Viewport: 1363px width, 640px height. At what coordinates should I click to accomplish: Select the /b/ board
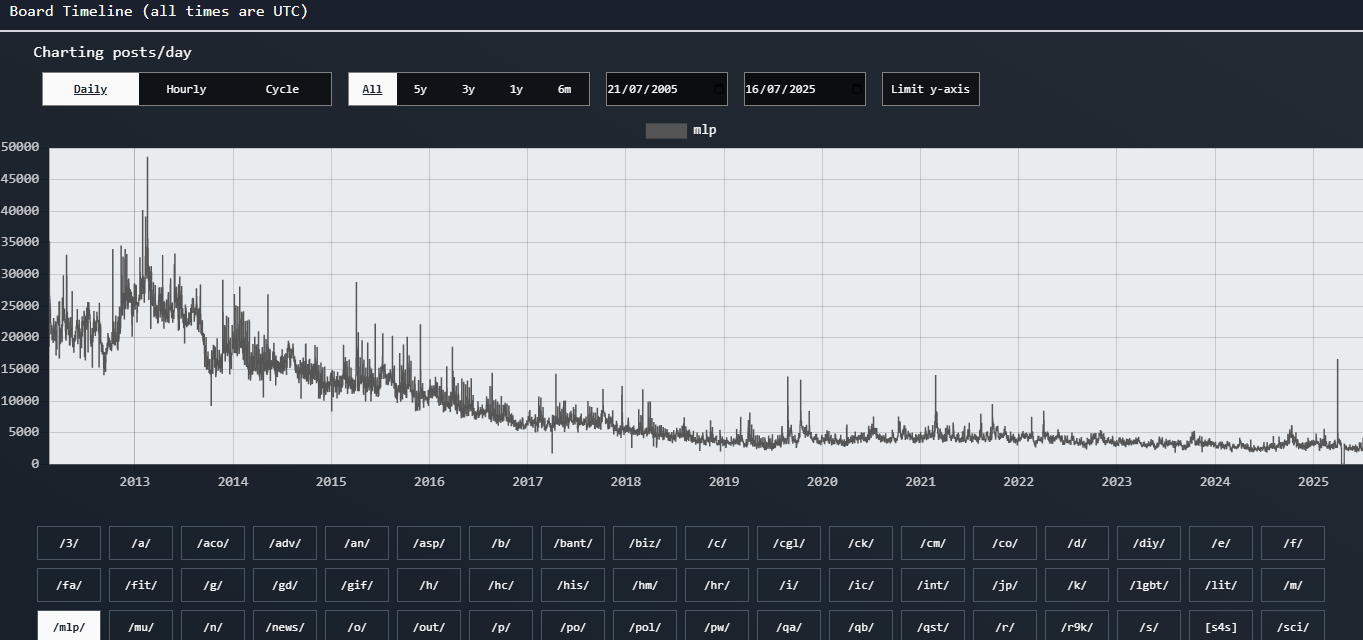(501, 543)
